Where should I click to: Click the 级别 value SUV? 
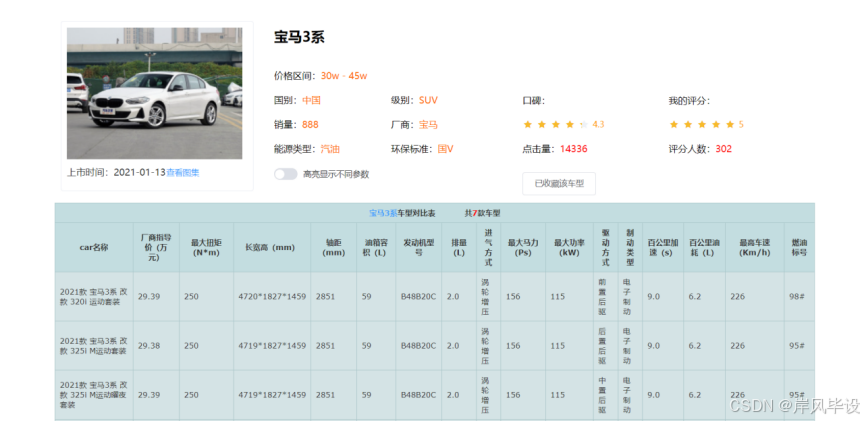(428, 100)
